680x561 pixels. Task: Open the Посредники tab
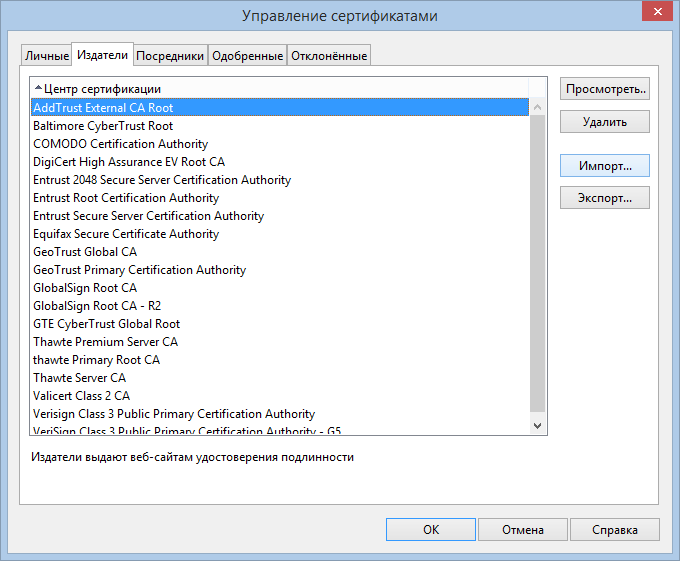(x=170, y=55)
